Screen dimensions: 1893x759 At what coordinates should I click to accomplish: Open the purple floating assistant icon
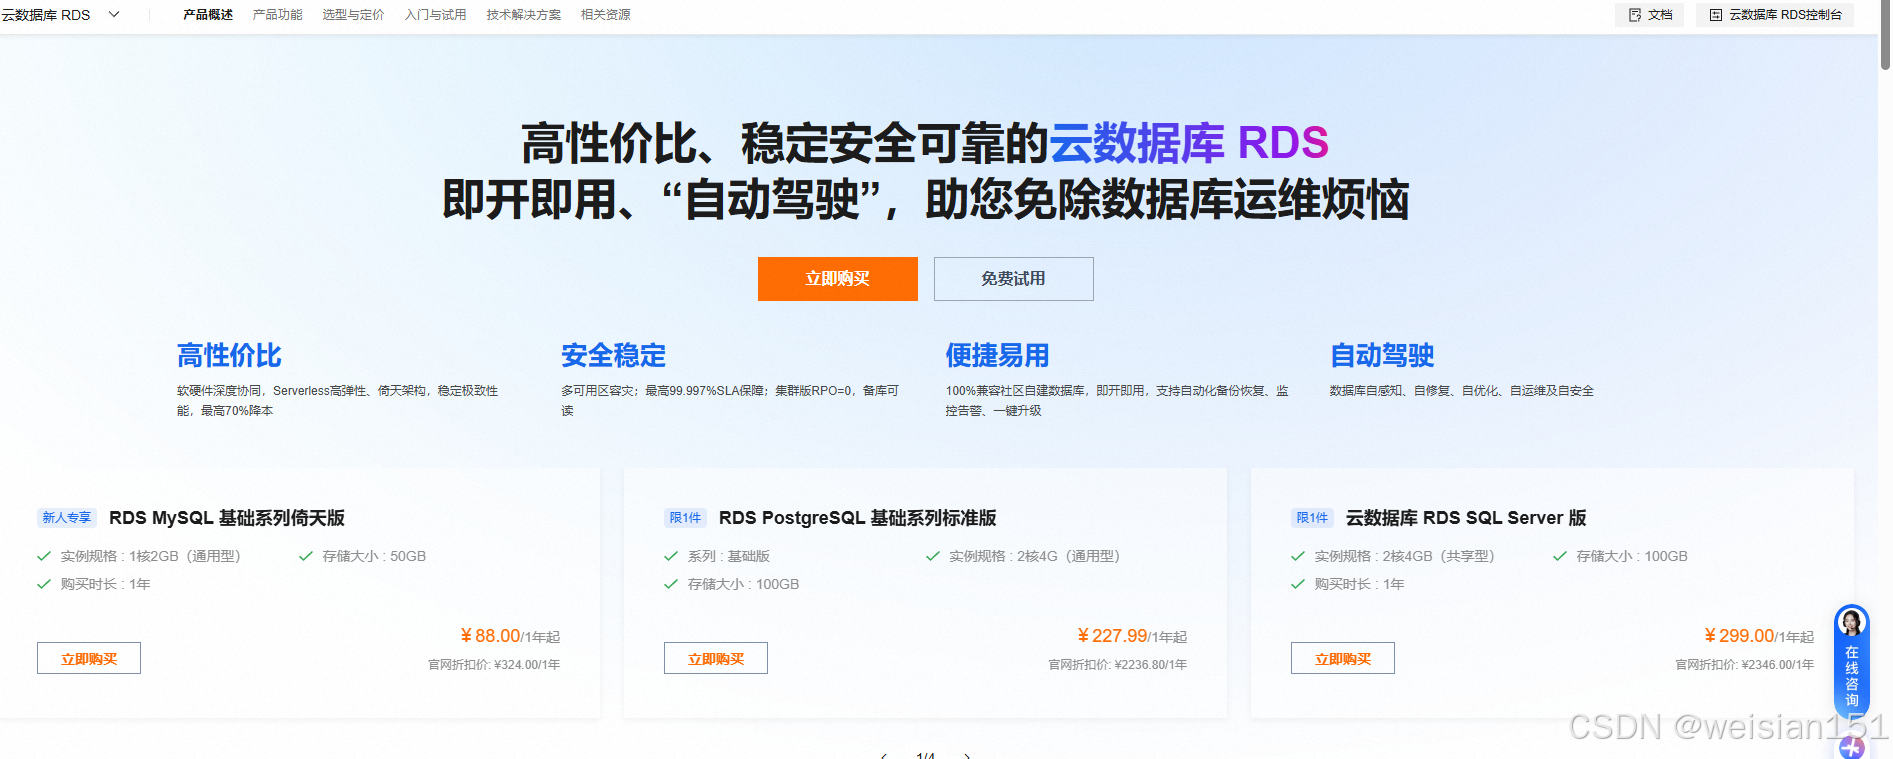(x=1851, y=747)
